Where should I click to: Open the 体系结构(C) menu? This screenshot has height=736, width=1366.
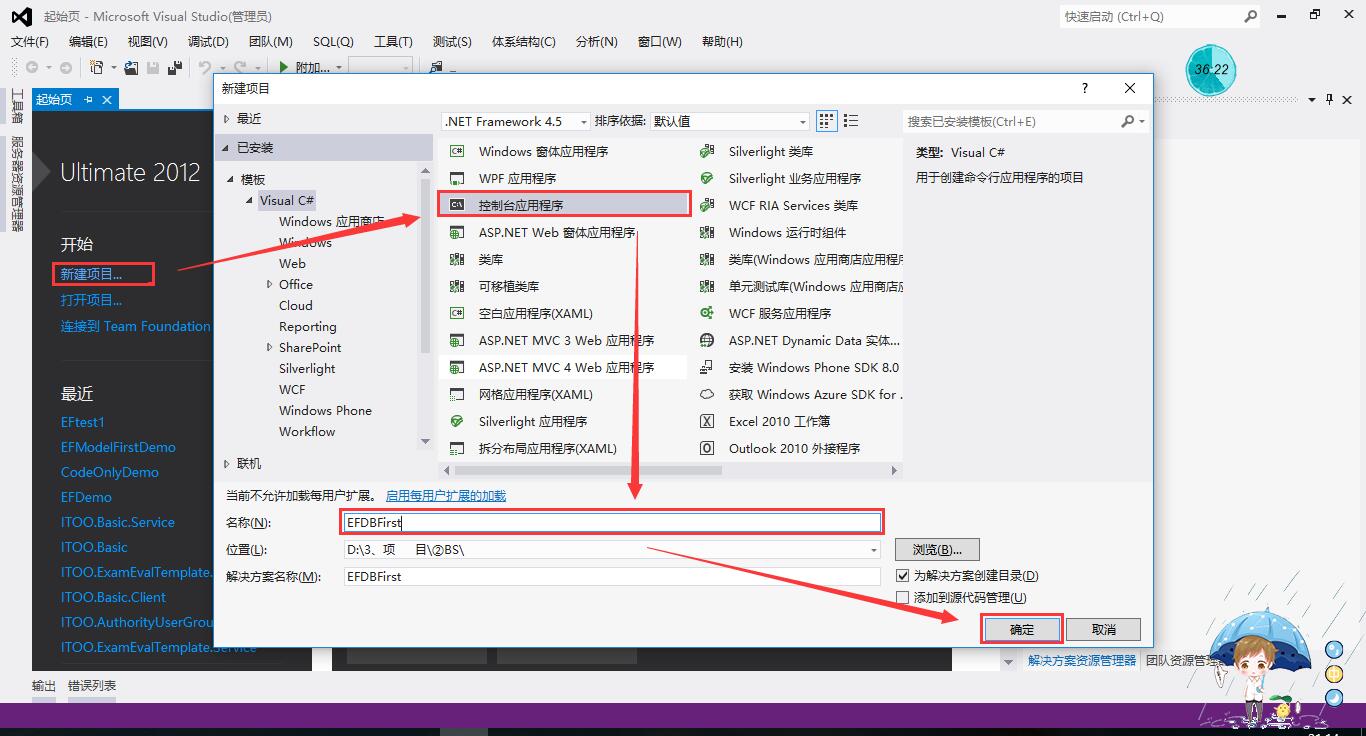(x=524, y=41)
